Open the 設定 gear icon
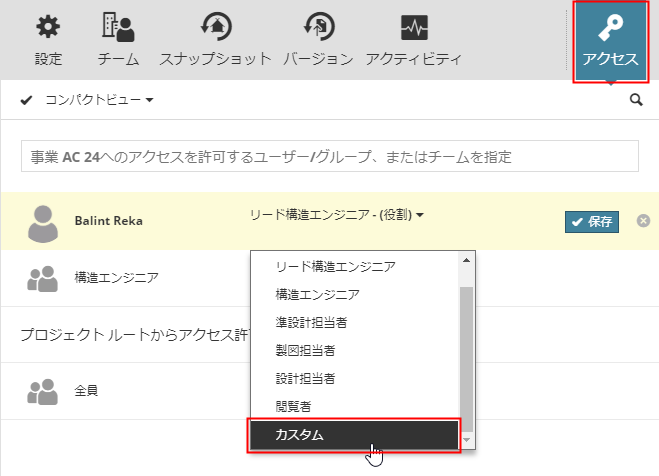 (48, 28)
